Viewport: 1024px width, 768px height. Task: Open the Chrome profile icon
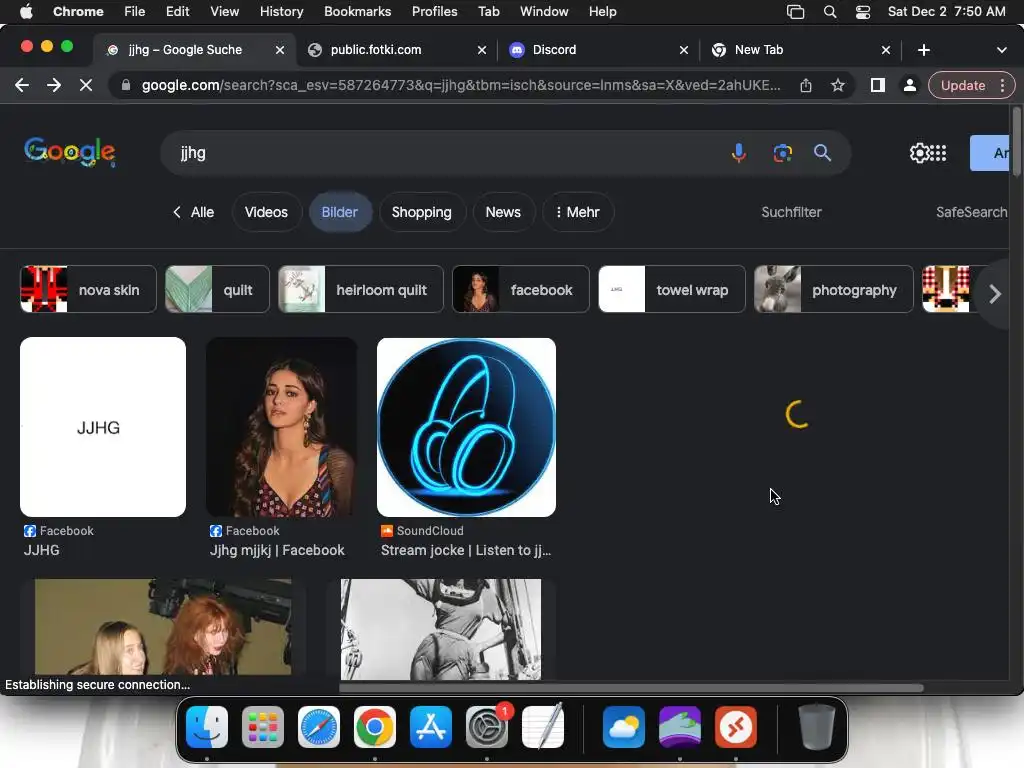pos(909,85)
